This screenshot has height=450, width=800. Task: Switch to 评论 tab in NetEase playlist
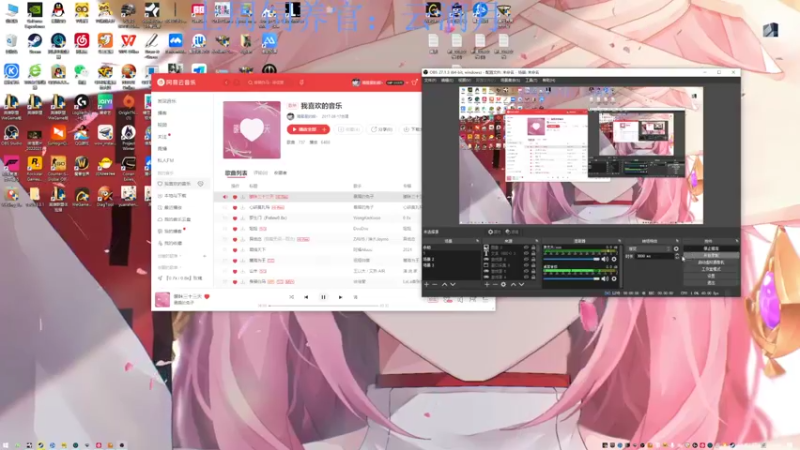261,173
